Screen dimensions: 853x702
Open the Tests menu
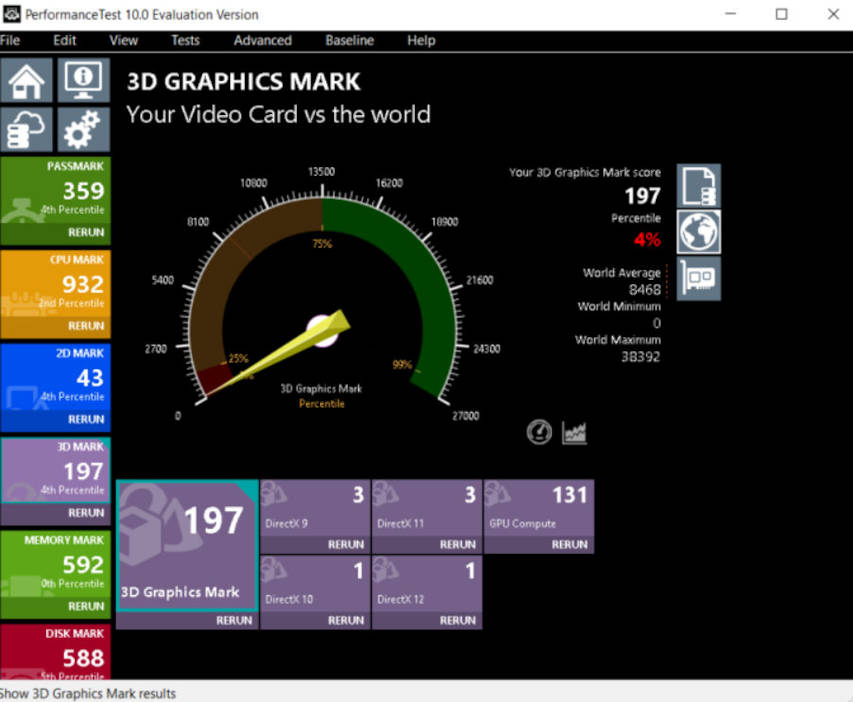(x=186, y=40)
